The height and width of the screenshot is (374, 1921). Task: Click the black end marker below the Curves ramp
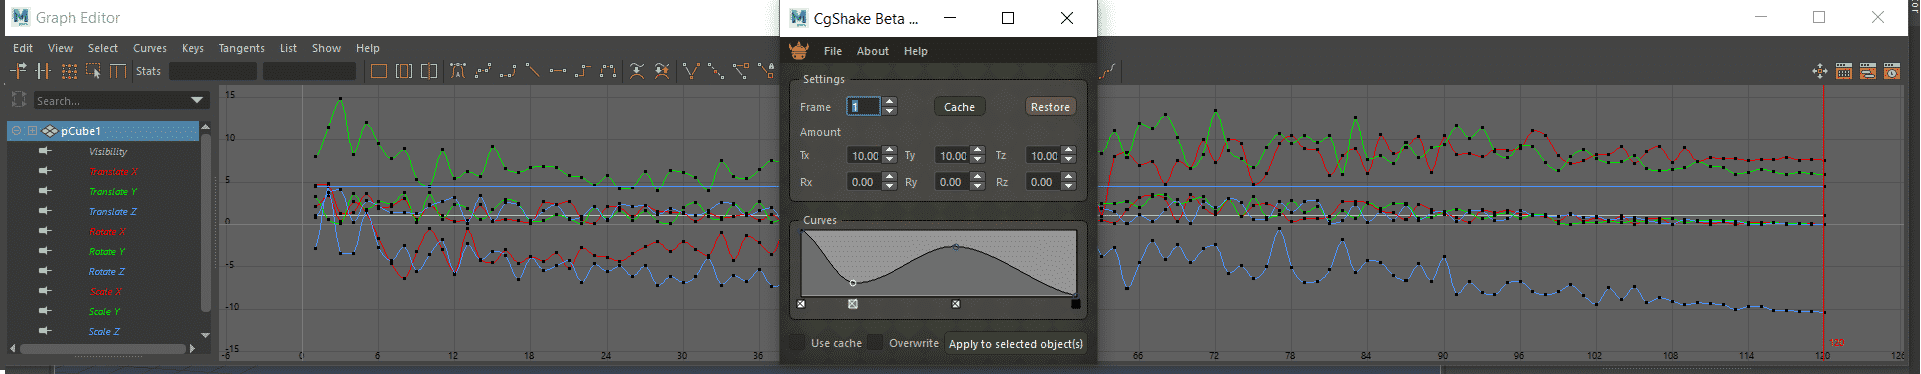[x=1076, y=304]
